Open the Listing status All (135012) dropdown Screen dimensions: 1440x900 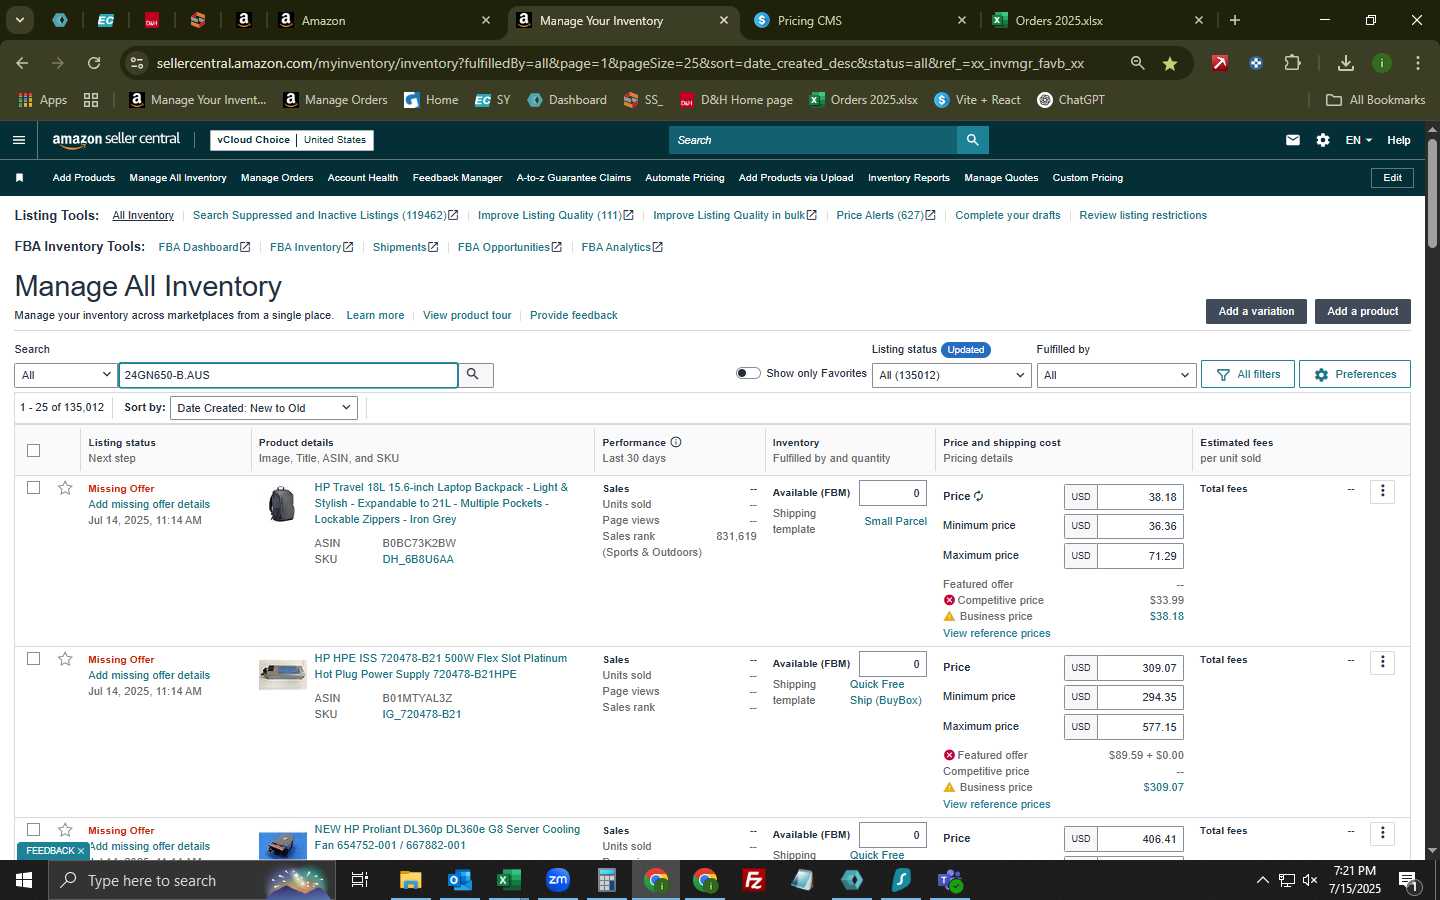[951, 375]
